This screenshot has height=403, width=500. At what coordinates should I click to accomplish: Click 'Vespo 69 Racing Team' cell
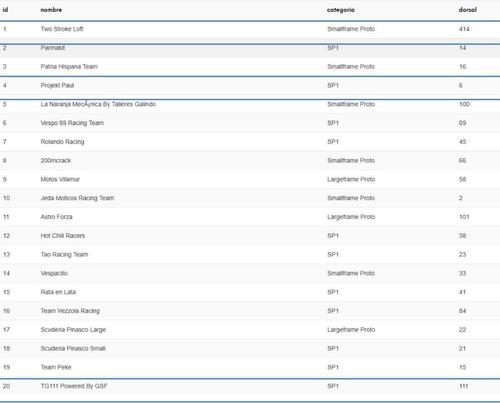(x=72, y=123)
